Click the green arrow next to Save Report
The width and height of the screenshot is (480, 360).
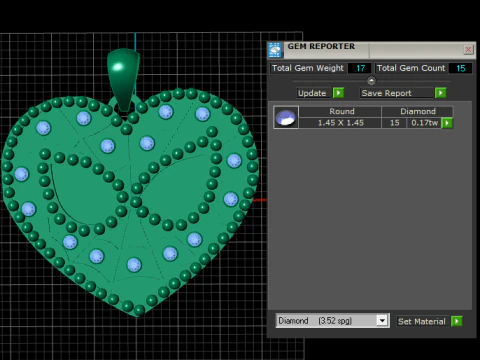[440, 93]
